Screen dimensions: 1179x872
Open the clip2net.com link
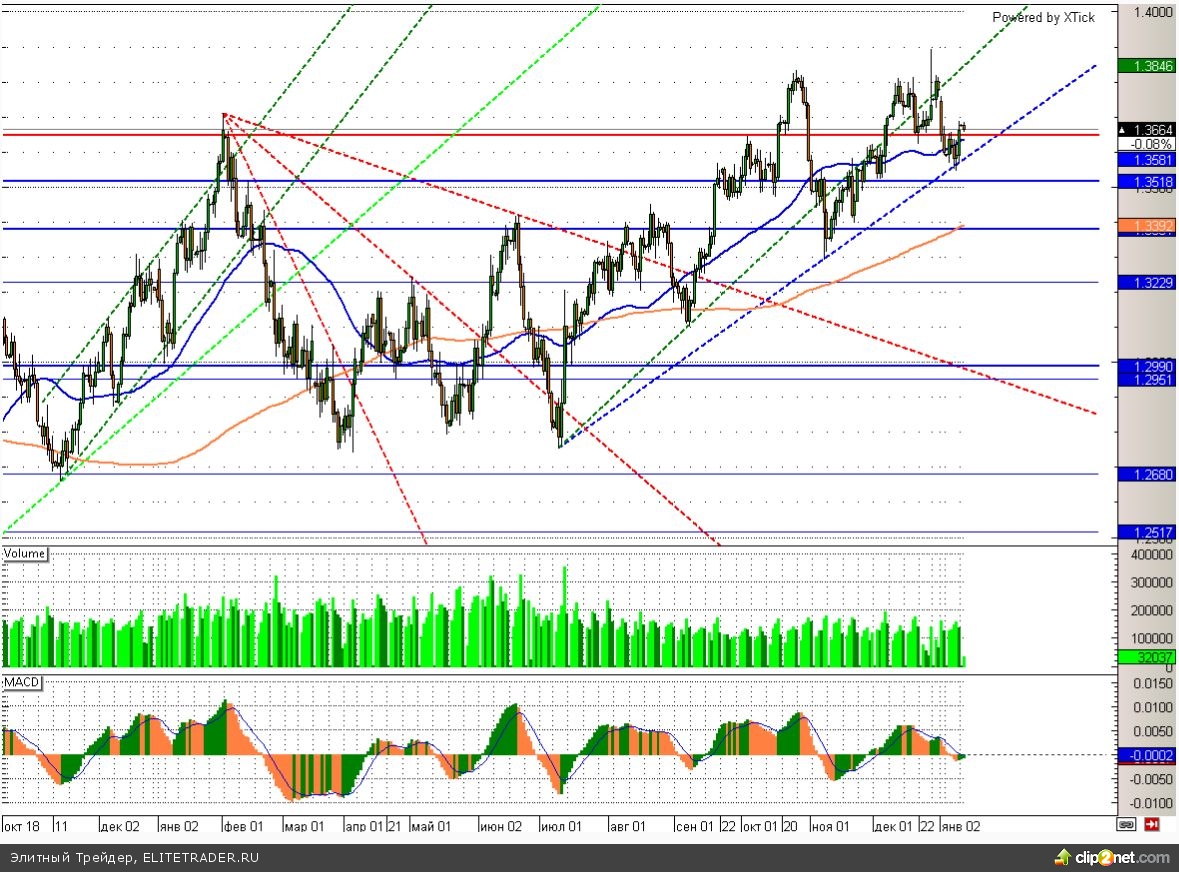click(x=1119, y=858)
